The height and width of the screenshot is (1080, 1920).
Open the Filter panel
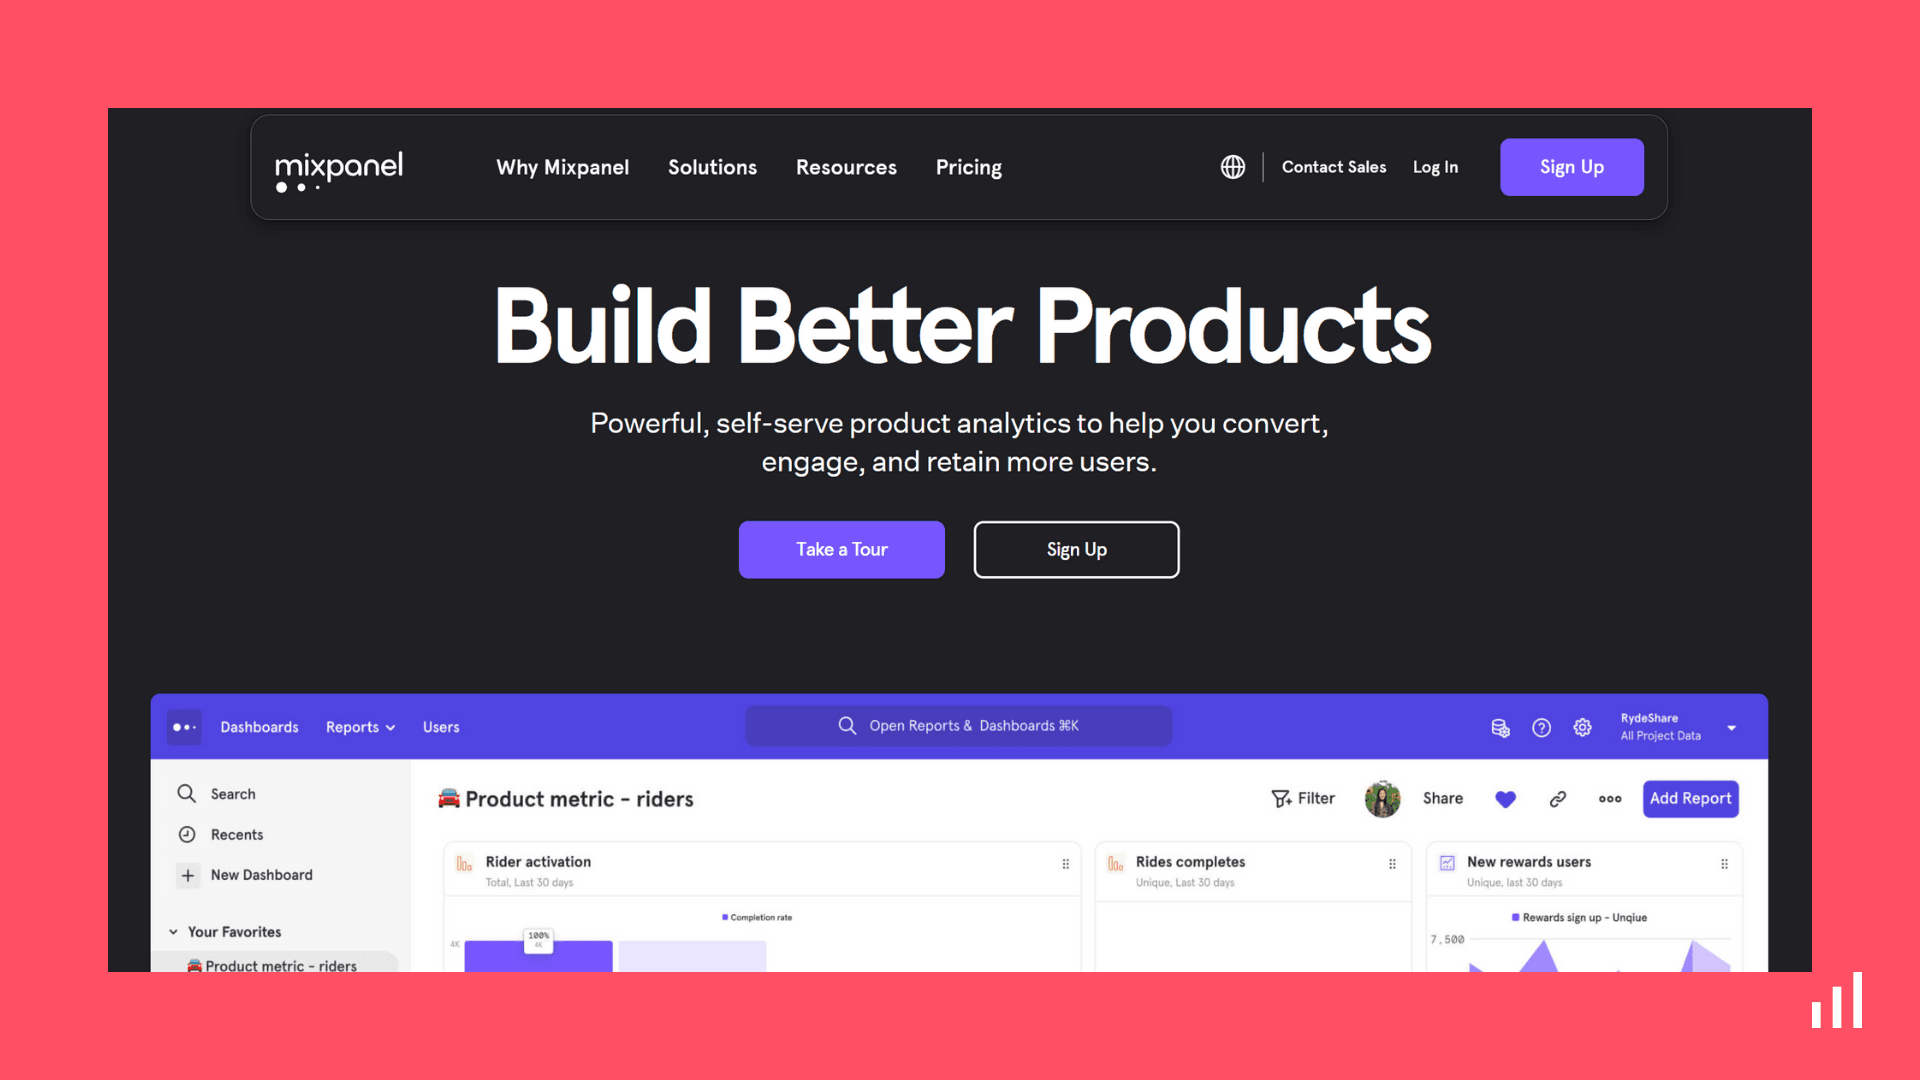tap(1303, 798)
